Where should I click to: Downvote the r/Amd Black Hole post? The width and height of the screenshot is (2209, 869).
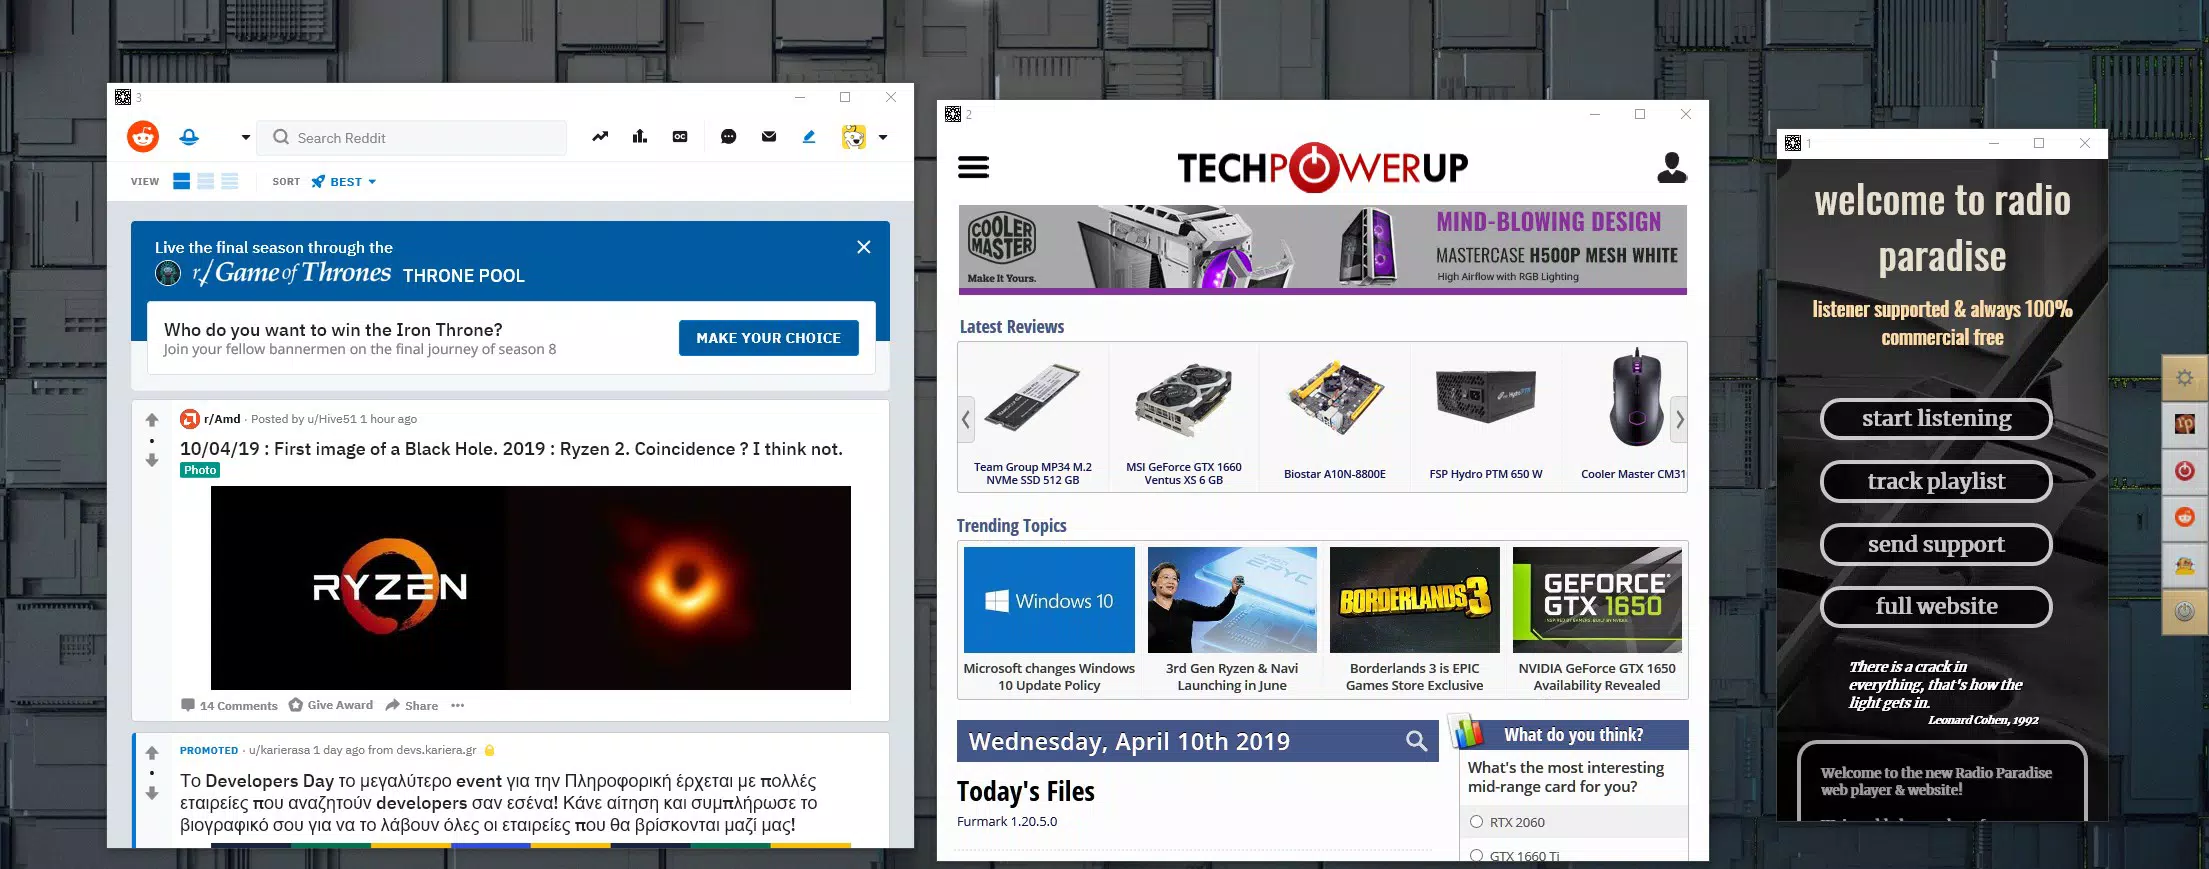pos(152,460)
